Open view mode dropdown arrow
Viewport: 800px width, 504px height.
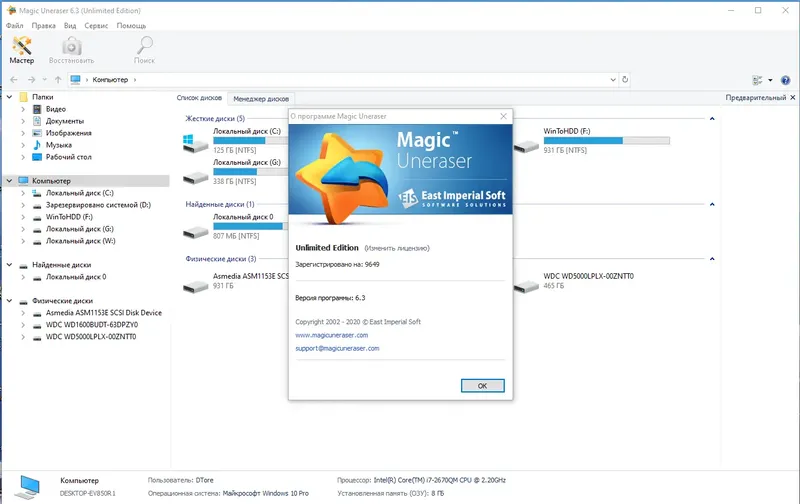pos(770,80)
